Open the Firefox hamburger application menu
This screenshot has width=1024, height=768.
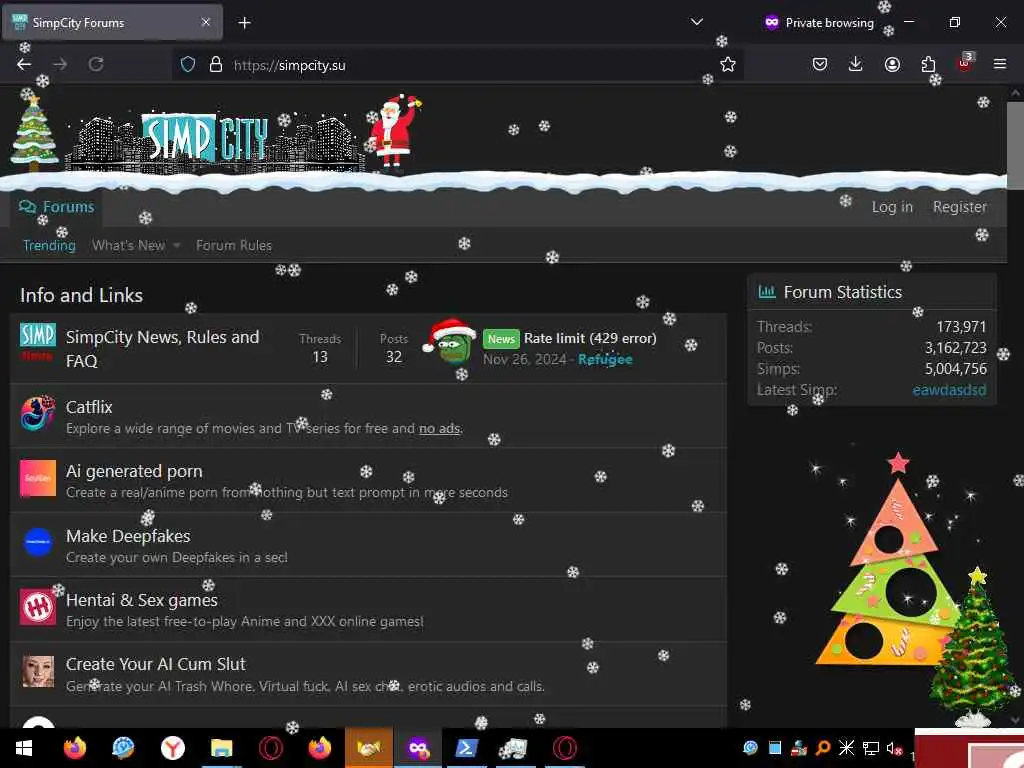[1000, 64]
